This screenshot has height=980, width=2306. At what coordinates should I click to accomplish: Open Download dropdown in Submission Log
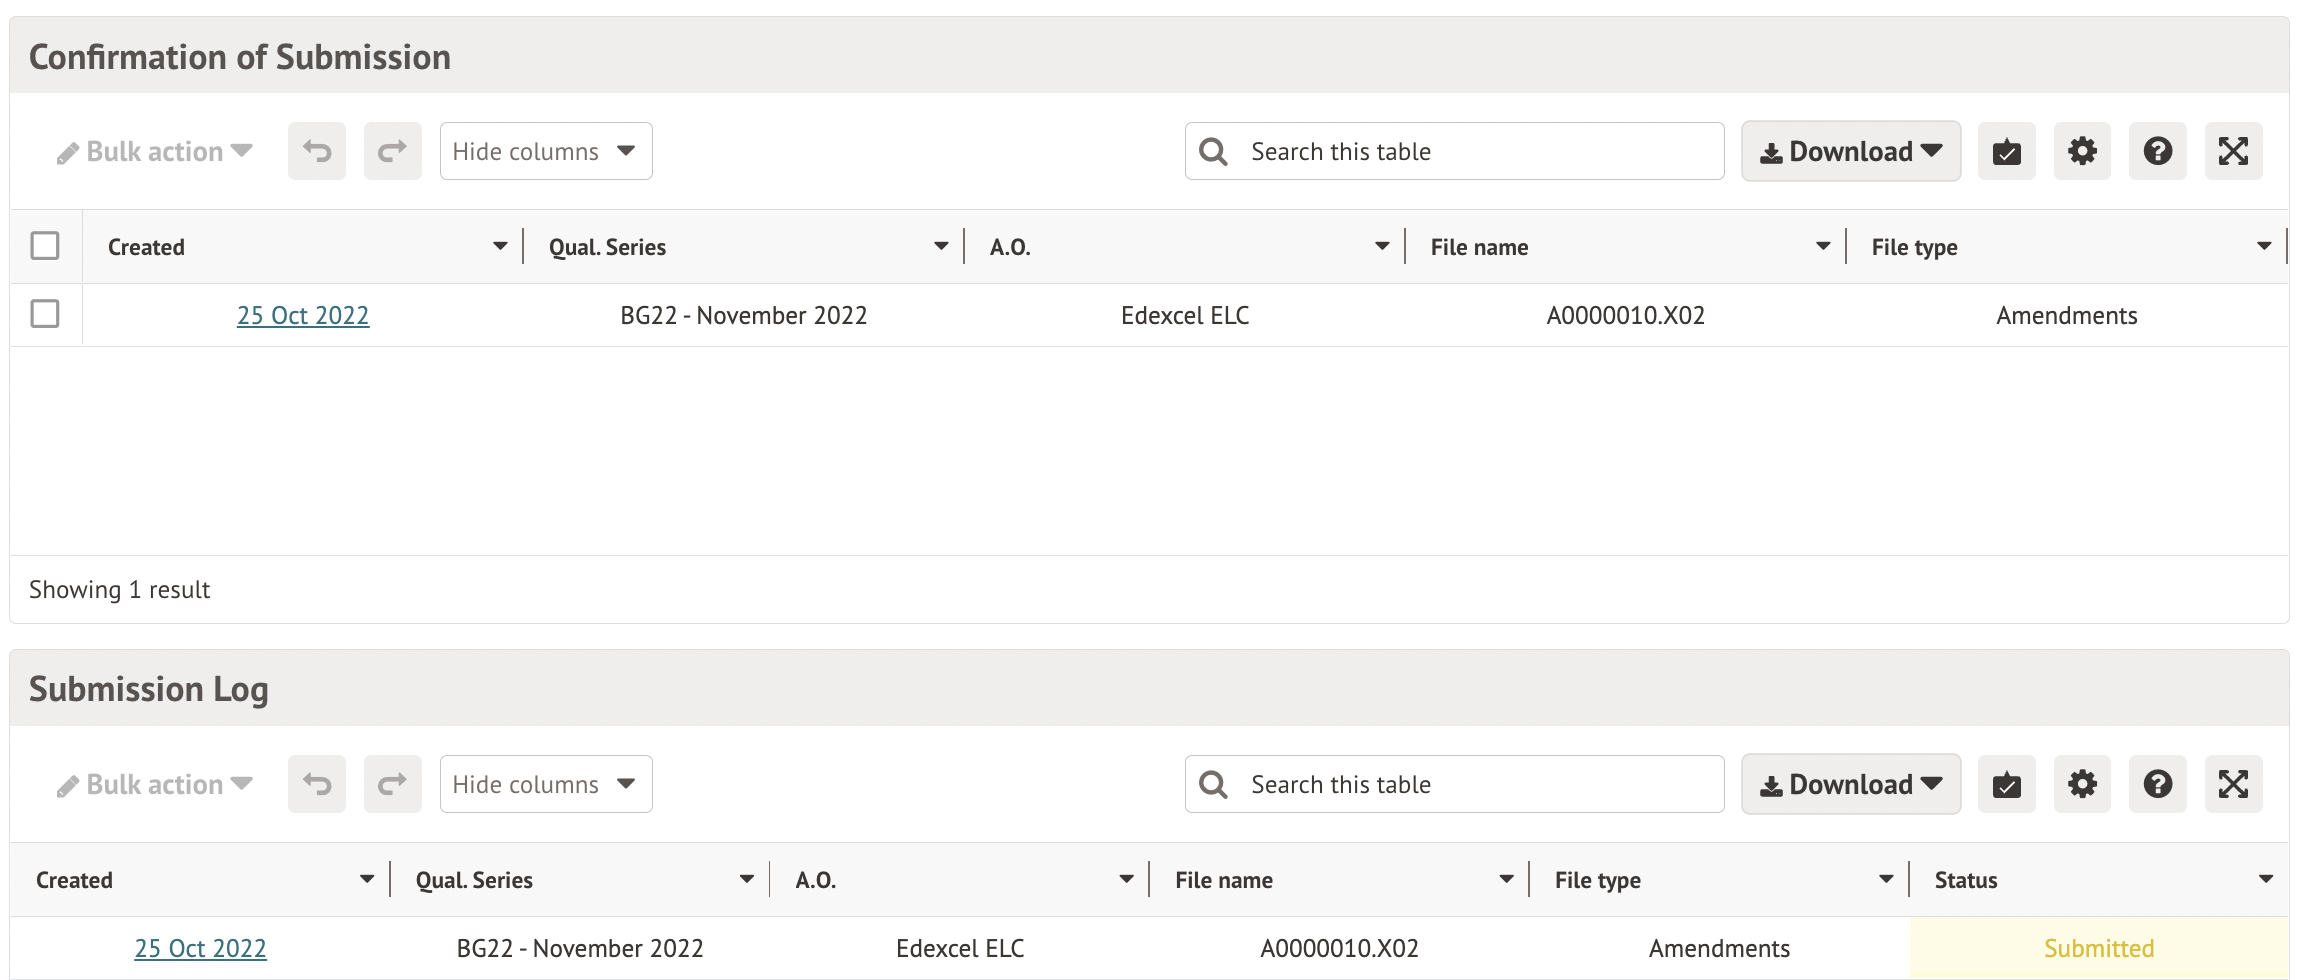(1850, 785)
